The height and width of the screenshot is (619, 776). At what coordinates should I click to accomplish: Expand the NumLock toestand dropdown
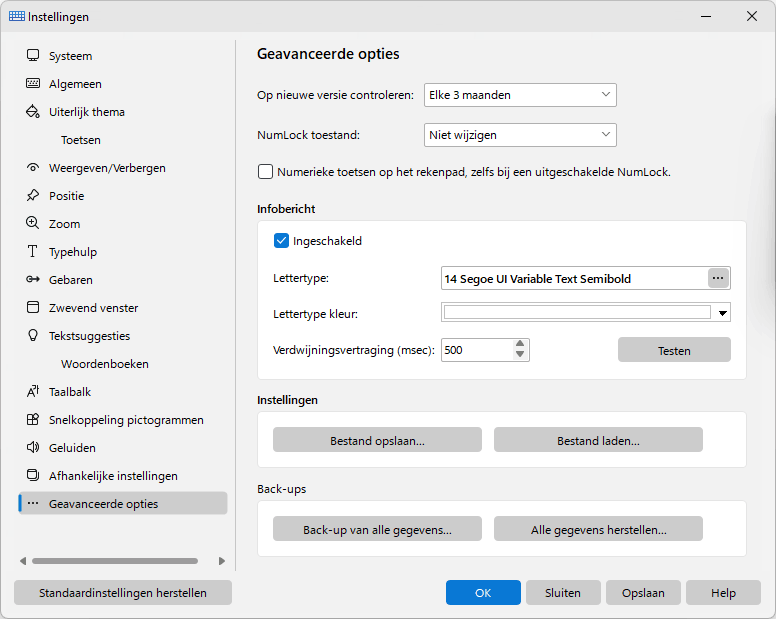[520, 135]
